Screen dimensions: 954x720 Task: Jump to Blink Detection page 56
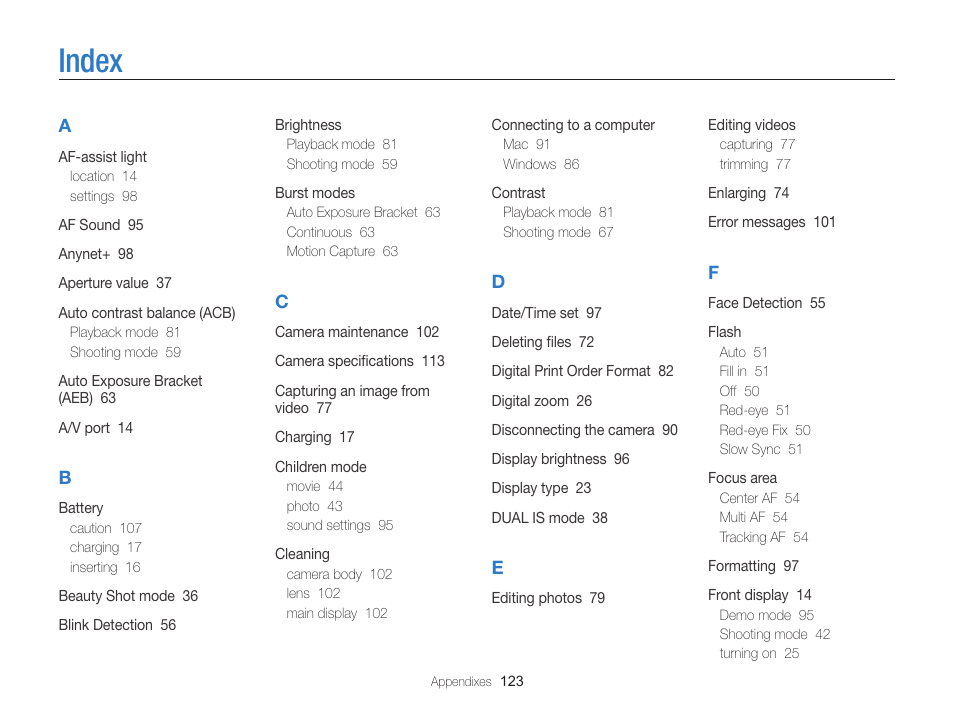(x=117, y=625)
